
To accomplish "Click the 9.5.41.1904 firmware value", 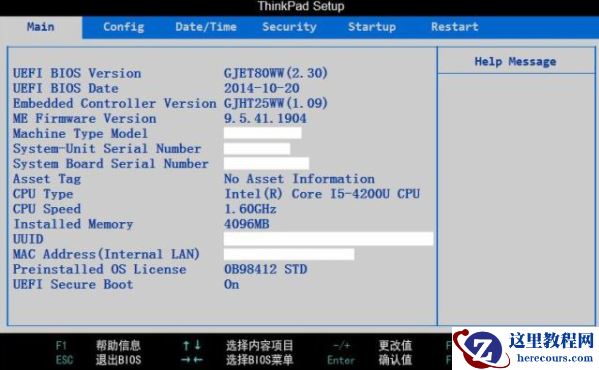I will [x=265, y=118].
